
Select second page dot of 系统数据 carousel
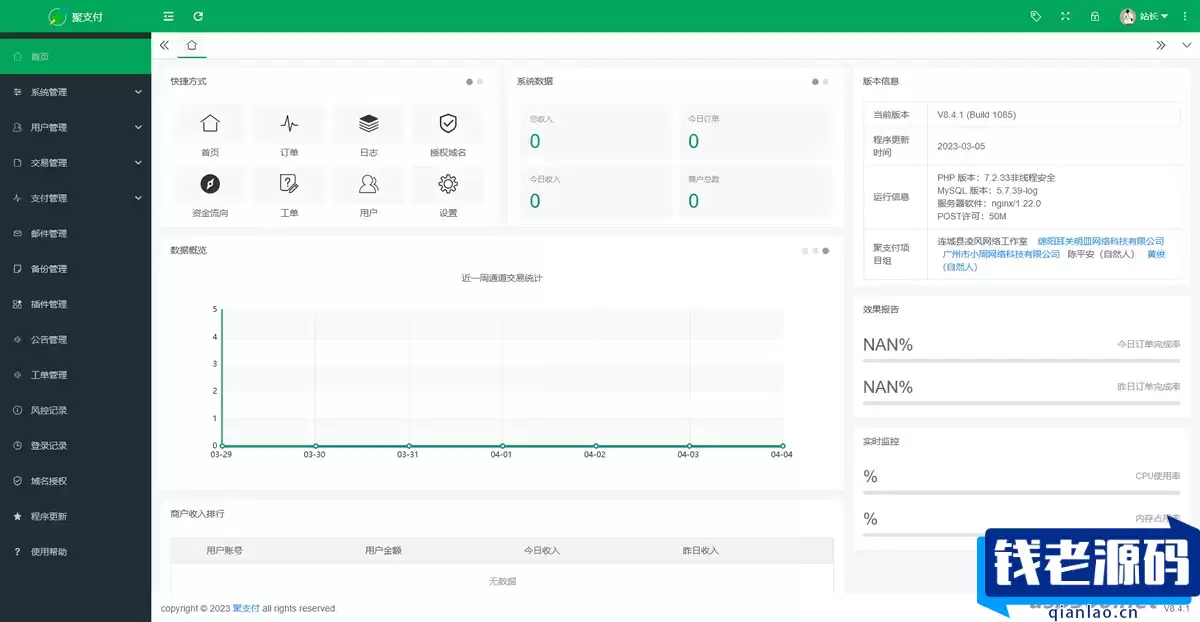point(826,82)
